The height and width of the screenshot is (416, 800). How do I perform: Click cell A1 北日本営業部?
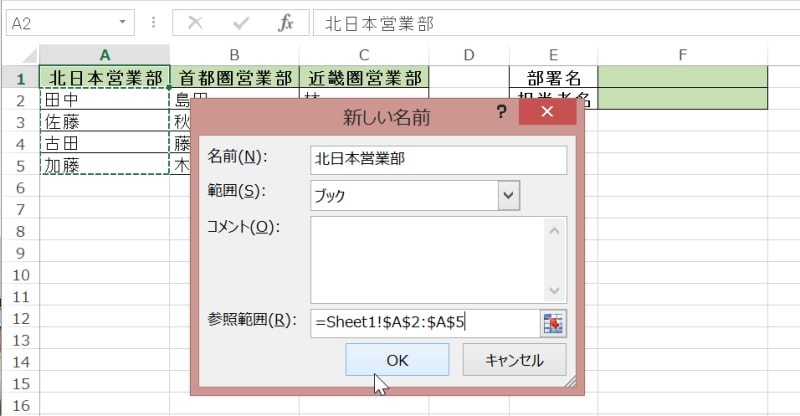coord(105,78)
